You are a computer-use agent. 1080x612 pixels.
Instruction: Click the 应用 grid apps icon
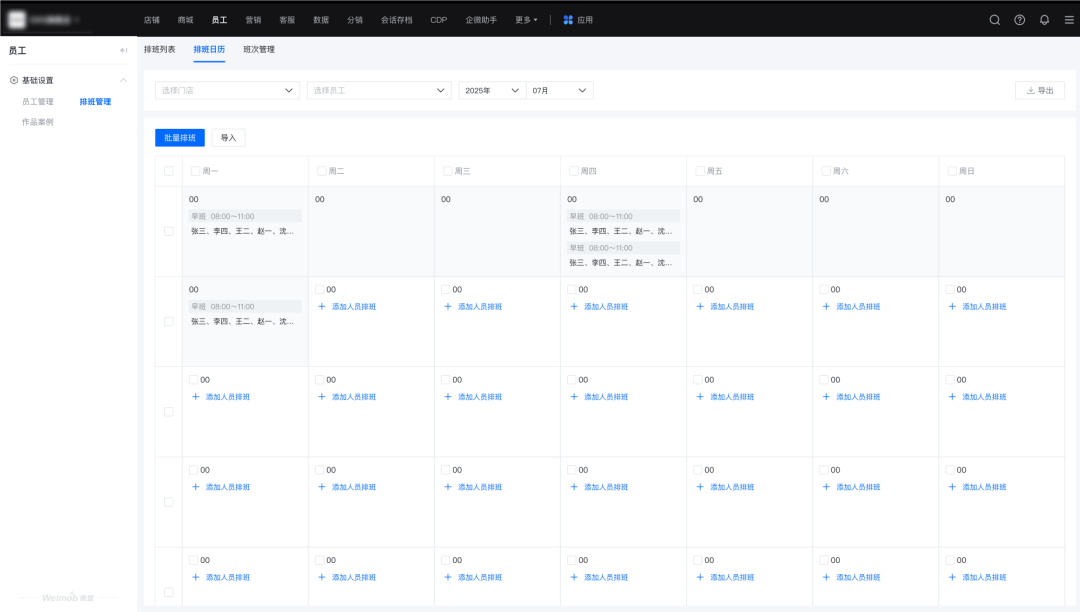tap(568, 19)
